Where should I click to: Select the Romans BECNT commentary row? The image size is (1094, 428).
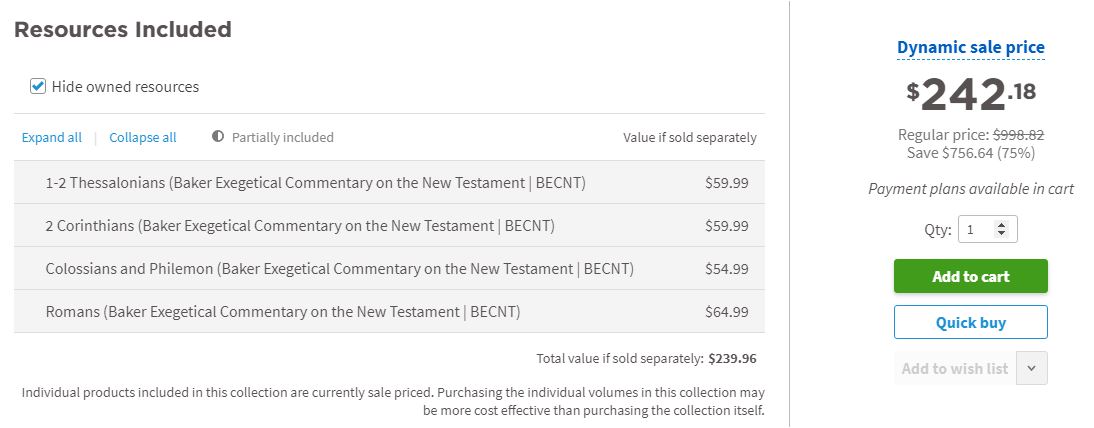283,312
